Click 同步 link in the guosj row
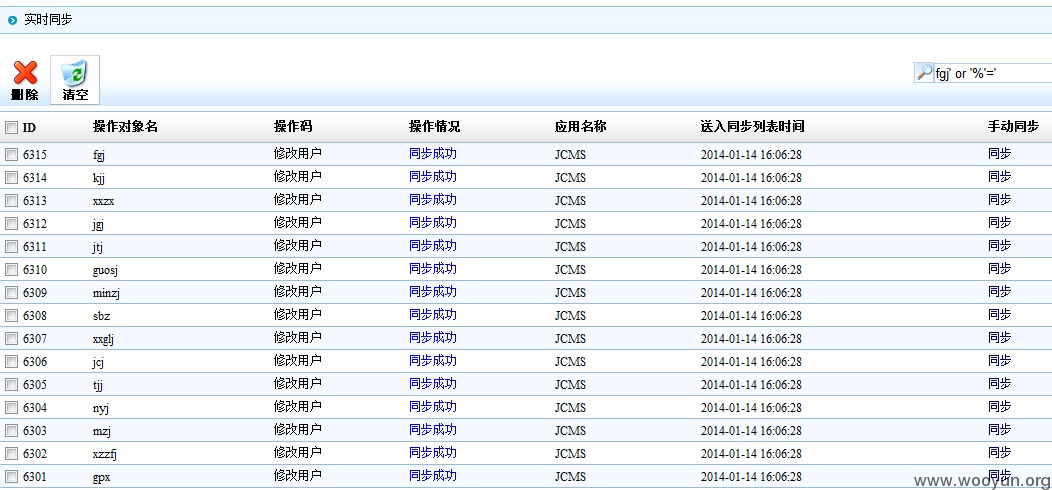Screen dimensions: 1052x490 (999, 268)
